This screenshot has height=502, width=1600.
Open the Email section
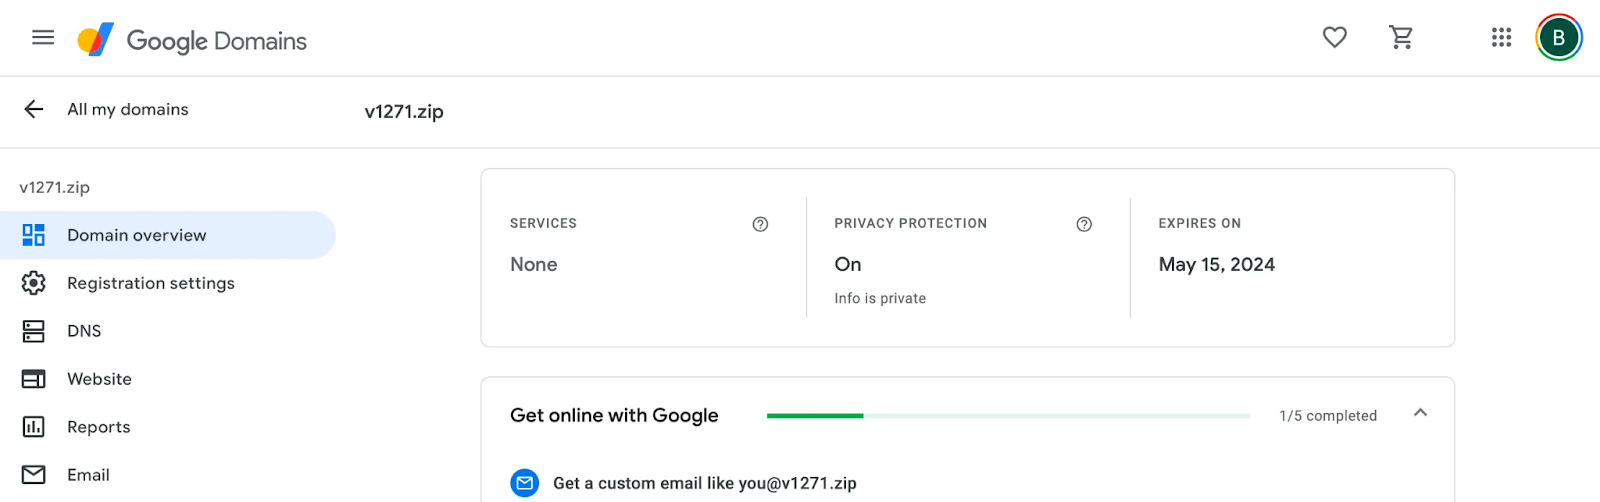[x=88, y=475]
